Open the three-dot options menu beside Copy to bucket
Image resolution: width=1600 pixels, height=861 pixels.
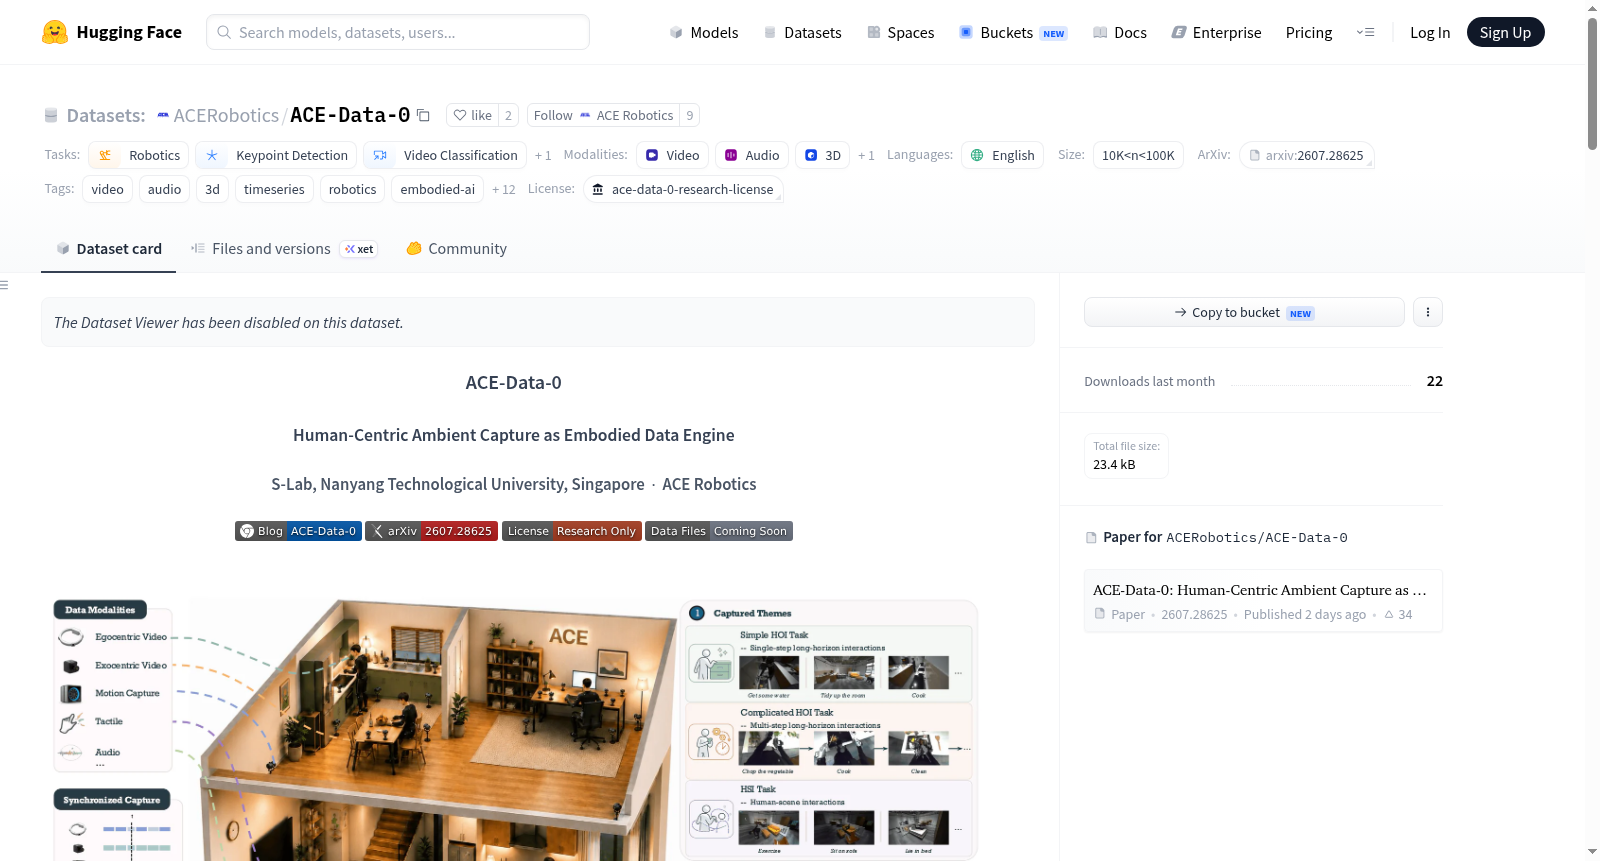(x=1428, y=312)
